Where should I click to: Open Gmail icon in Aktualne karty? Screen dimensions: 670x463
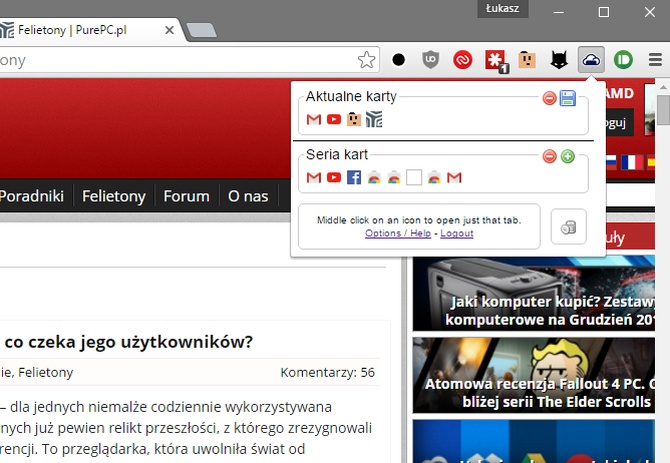[x=314, y=120]
